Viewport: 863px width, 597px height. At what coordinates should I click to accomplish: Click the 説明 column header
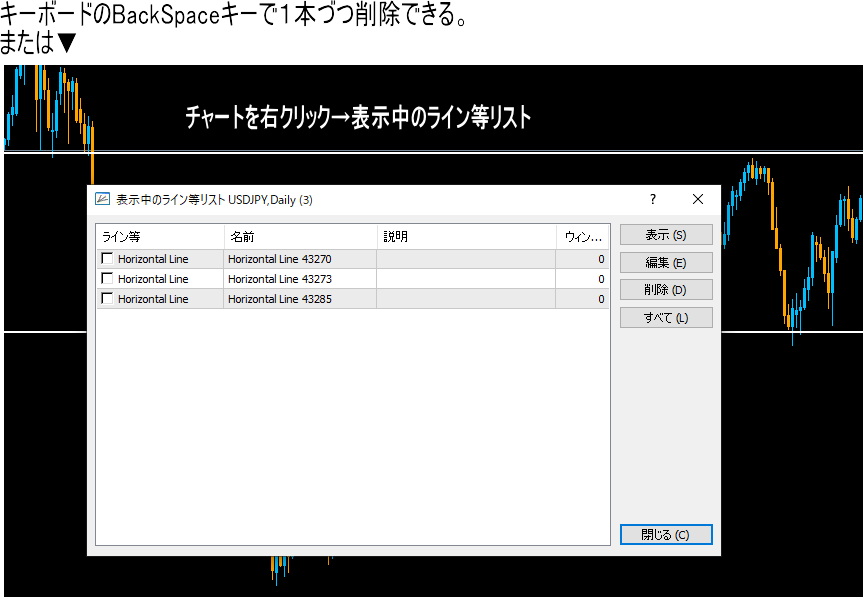(x=465, y=237)
